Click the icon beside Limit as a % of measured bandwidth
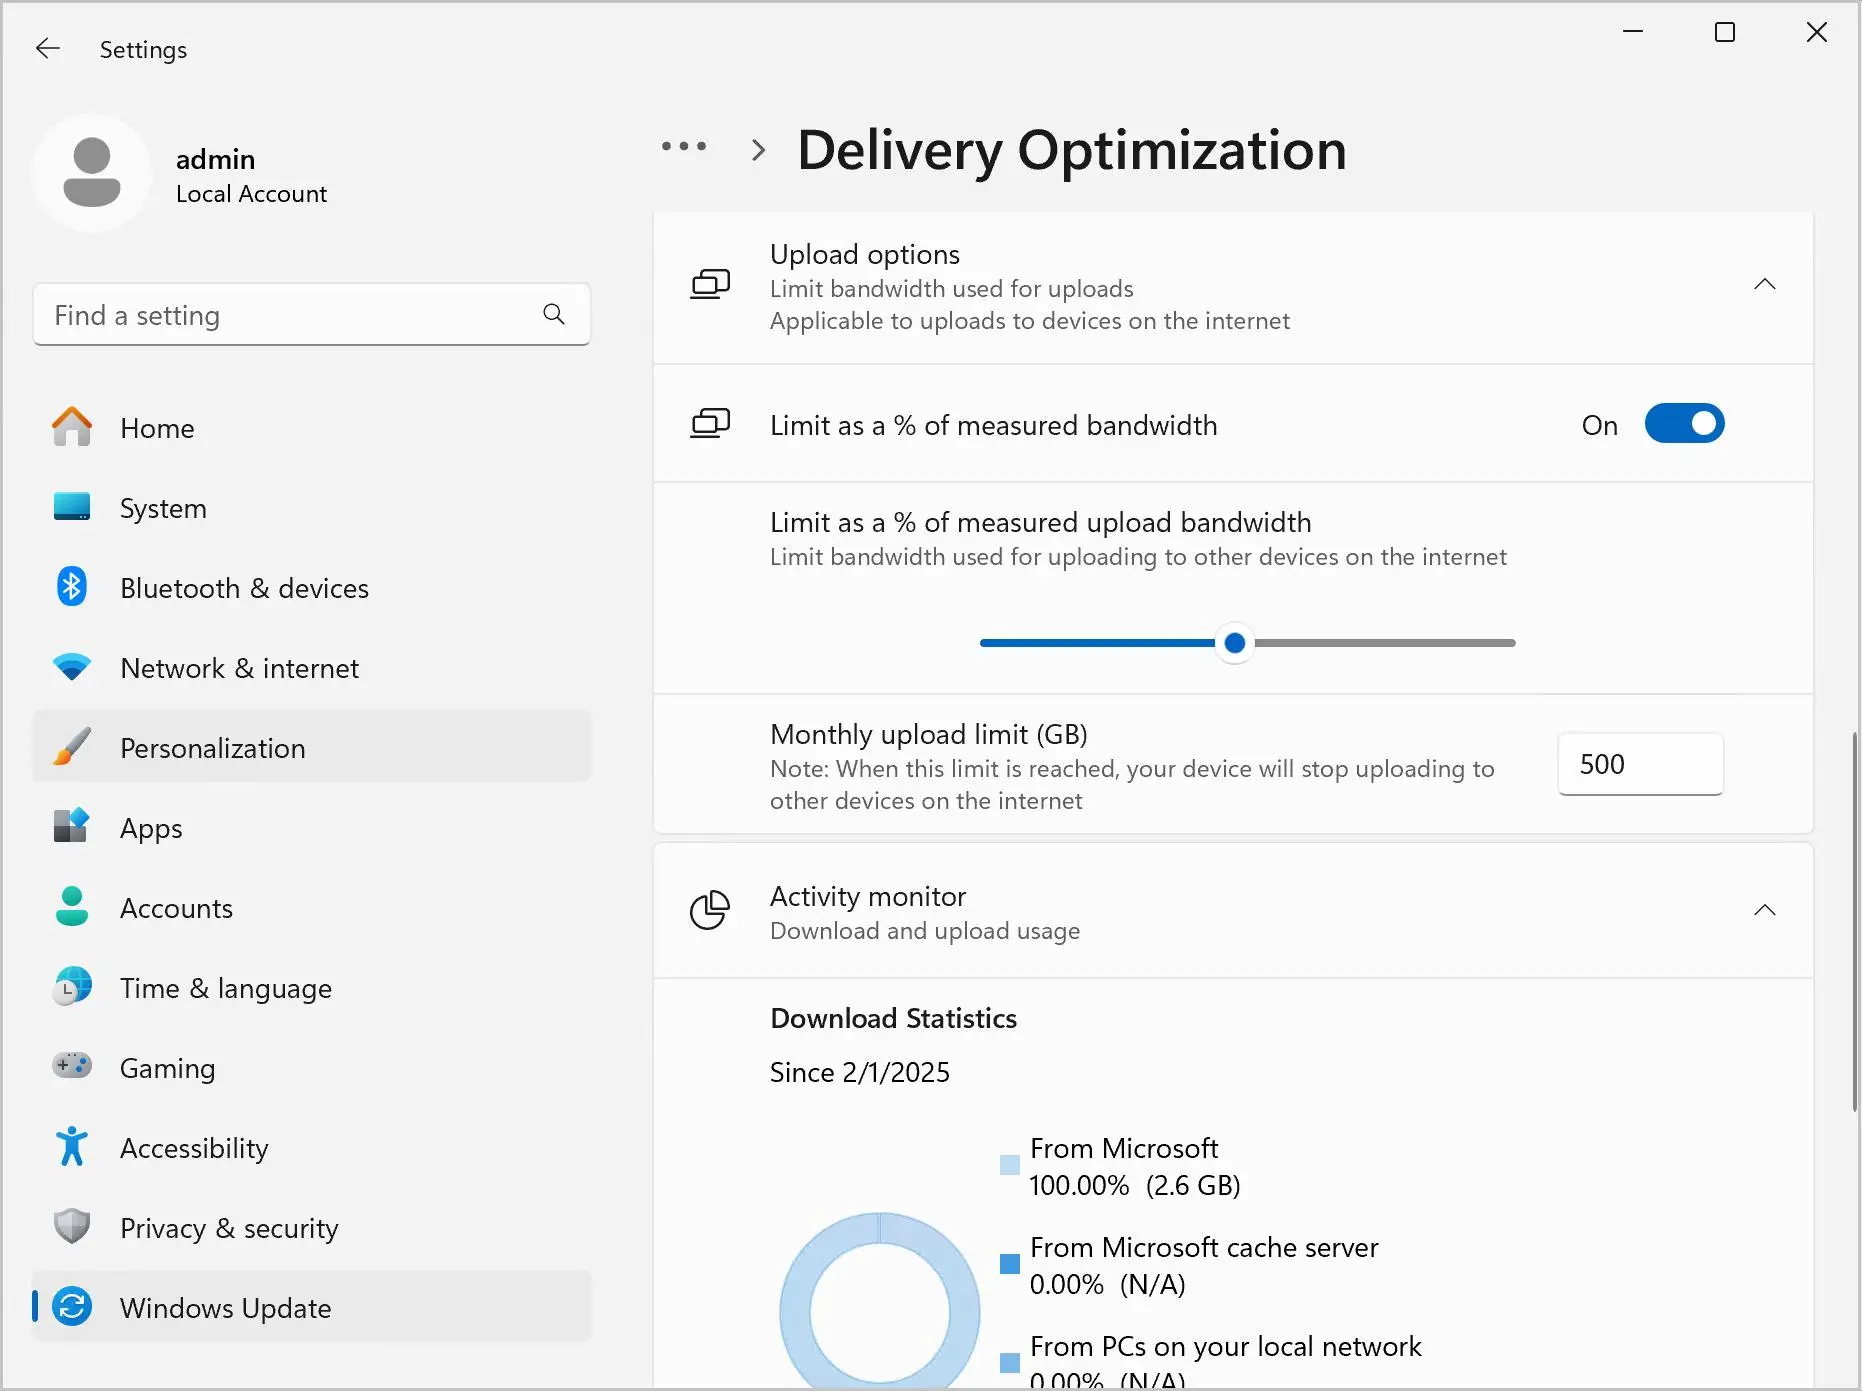Image resolution: width=1862 pixels, height=1391 pixels. (710, 424)
